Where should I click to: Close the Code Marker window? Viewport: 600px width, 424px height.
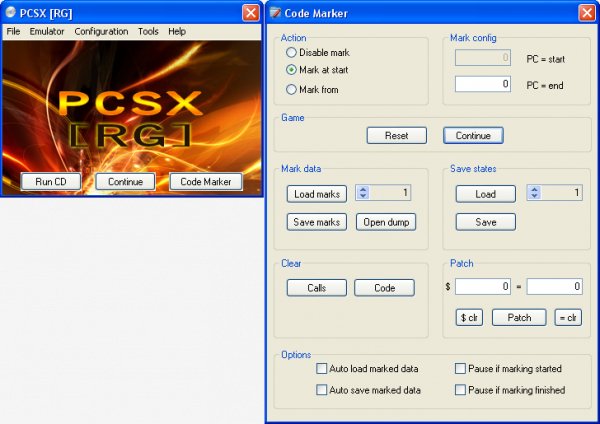pos(587,13)
